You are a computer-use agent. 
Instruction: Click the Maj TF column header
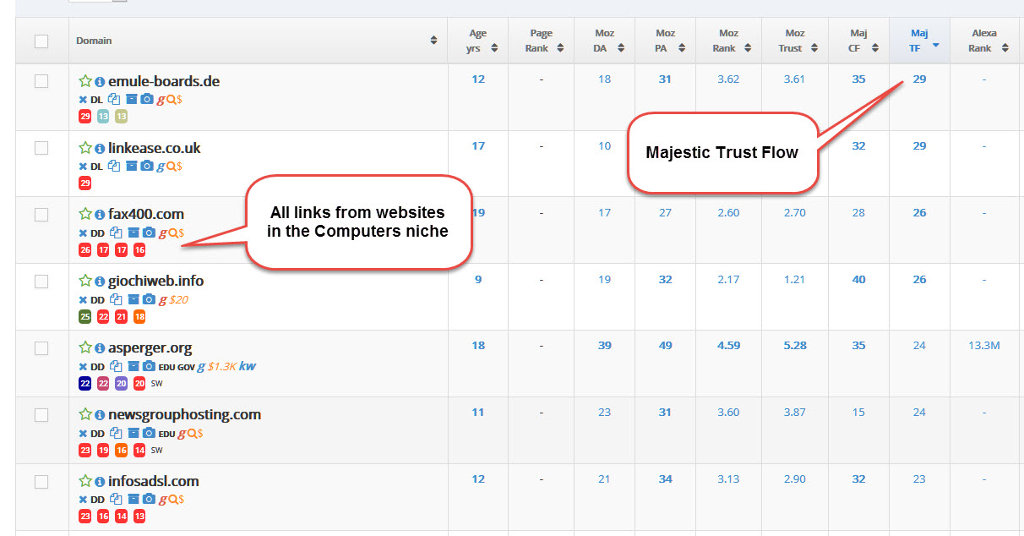(920, 40)
